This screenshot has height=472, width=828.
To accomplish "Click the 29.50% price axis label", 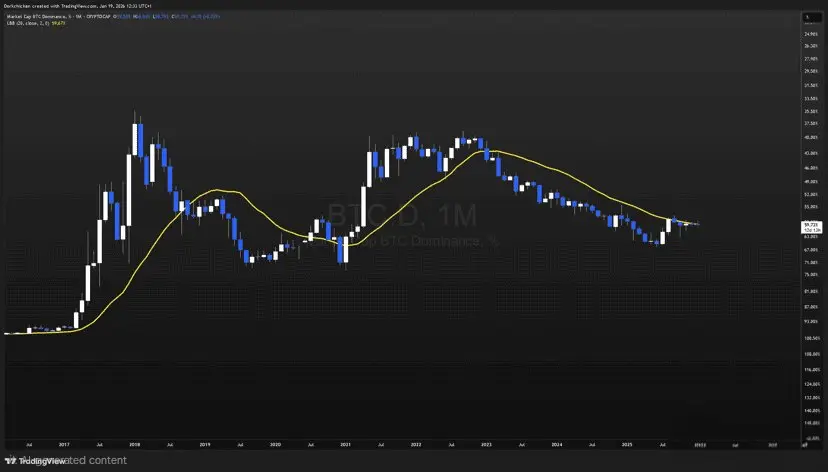I will pos(811,71).
